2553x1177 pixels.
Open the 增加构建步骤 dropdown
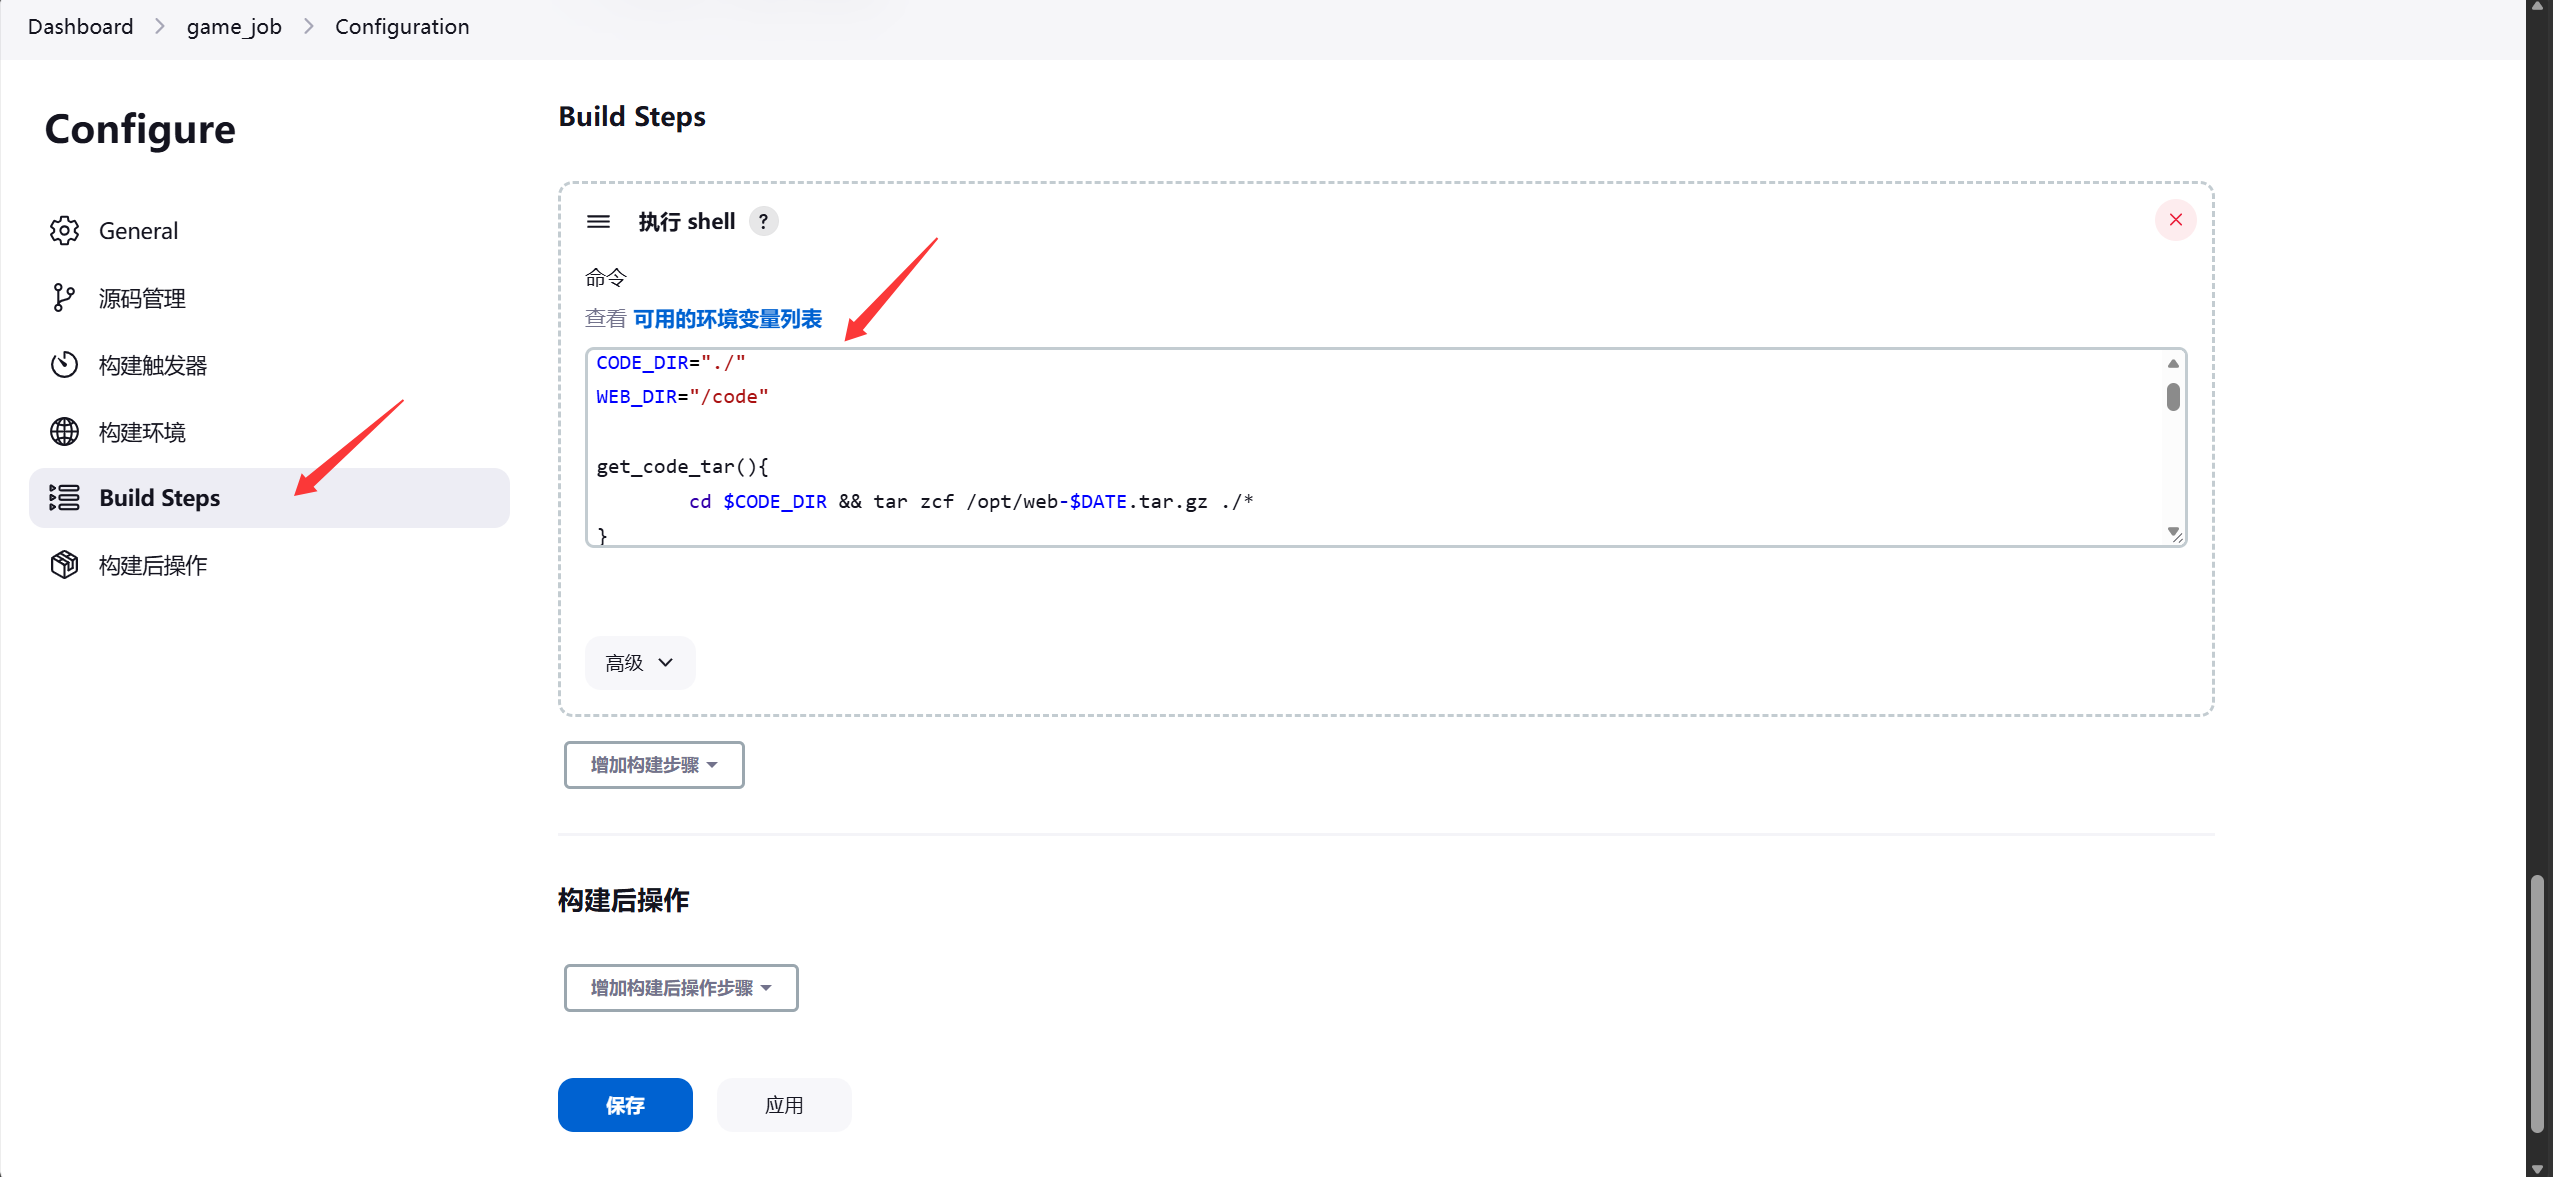click(x=654, y=765)
